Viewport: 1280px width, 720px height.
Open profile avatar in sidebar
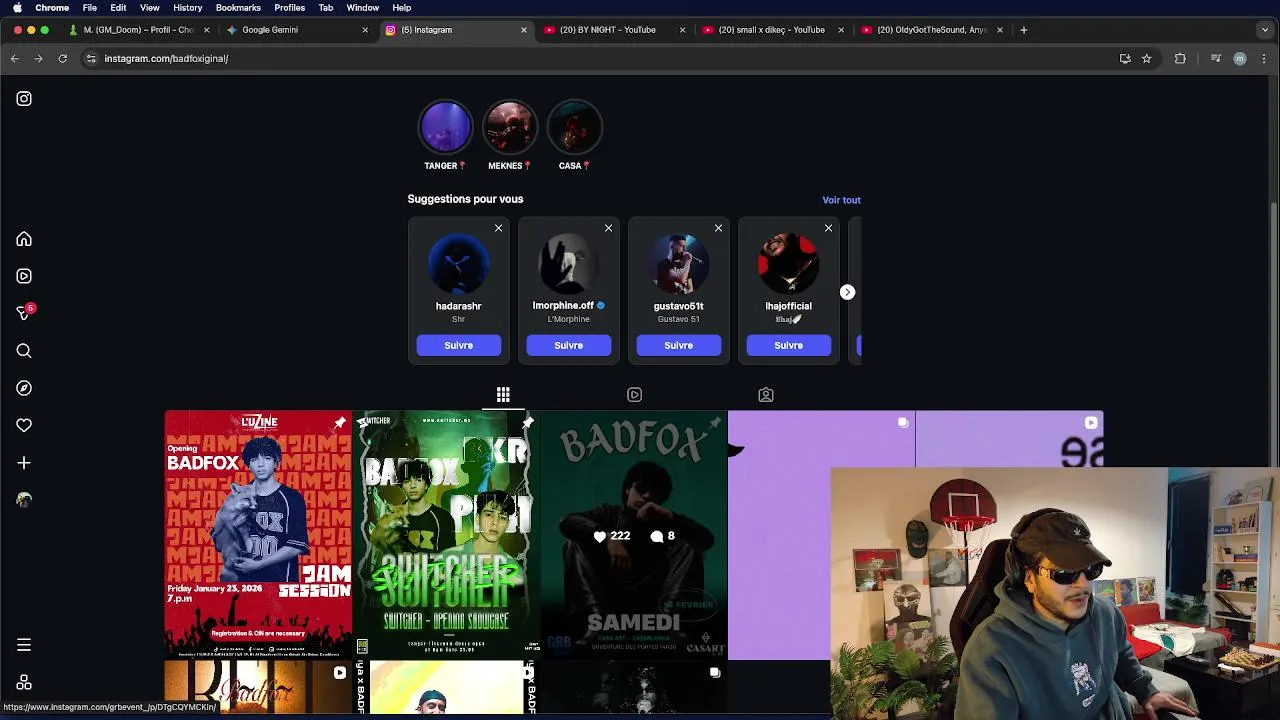tap(24, 500)
